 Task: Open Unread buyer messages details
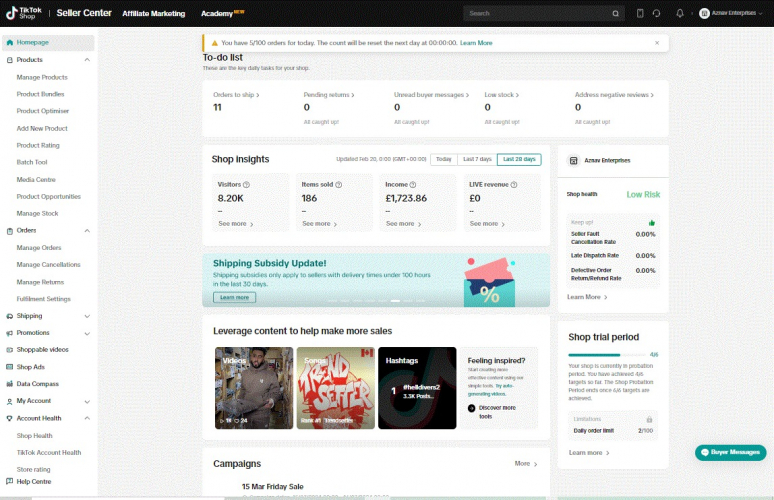pos(431,95)
